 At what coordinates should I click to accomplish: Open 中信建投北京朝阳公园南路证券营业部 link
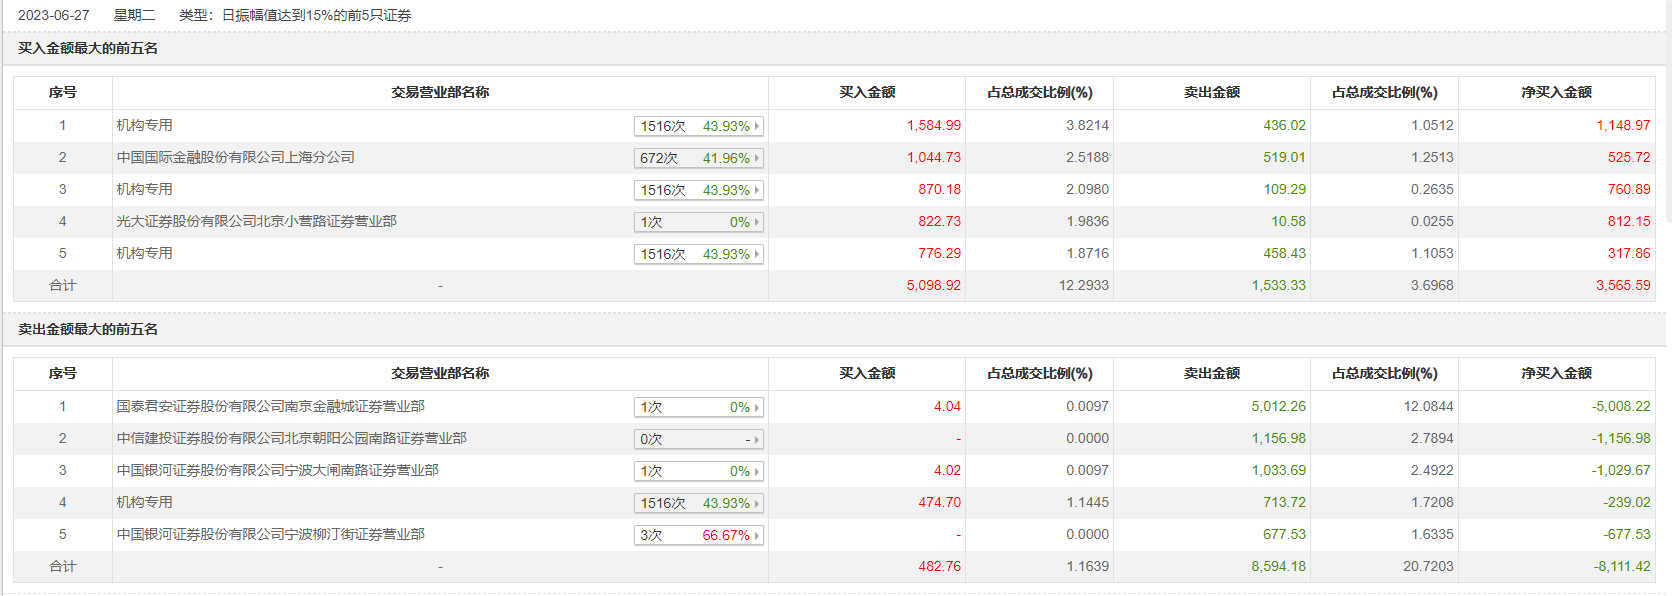coord(291,438)
